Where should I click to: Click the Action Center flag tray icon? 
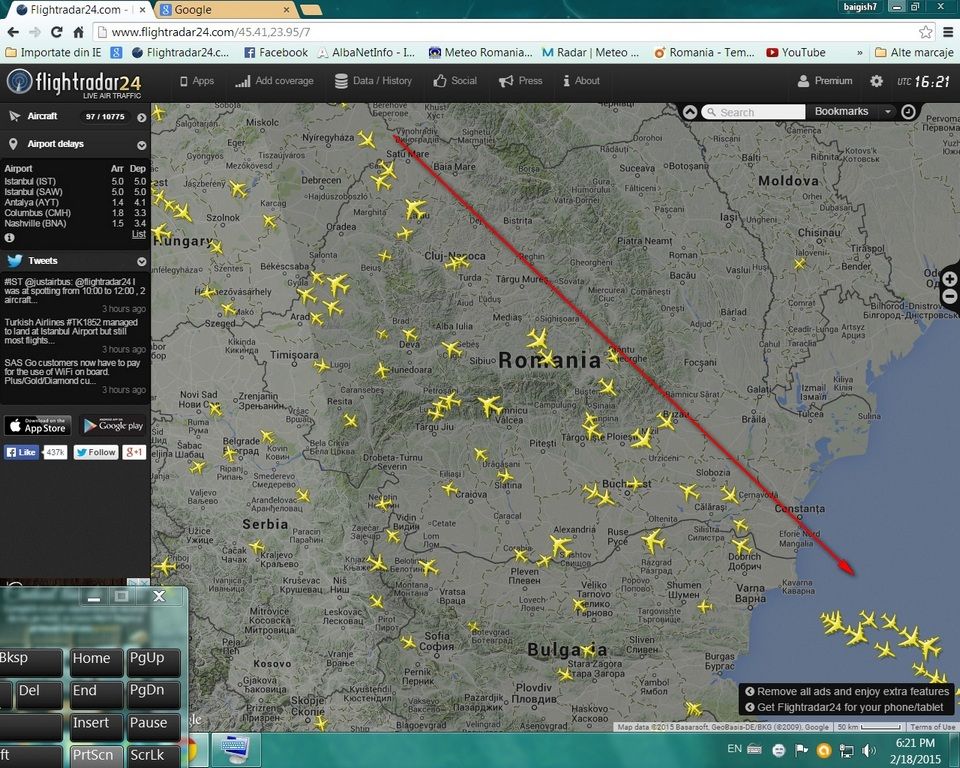801,750
